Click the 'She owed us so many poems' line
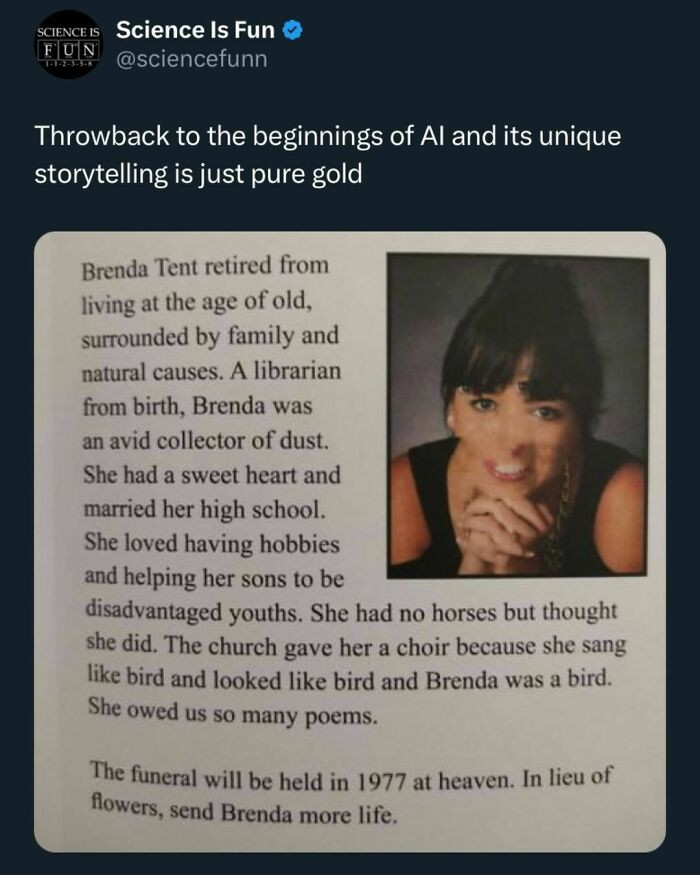 coord(233,712)
